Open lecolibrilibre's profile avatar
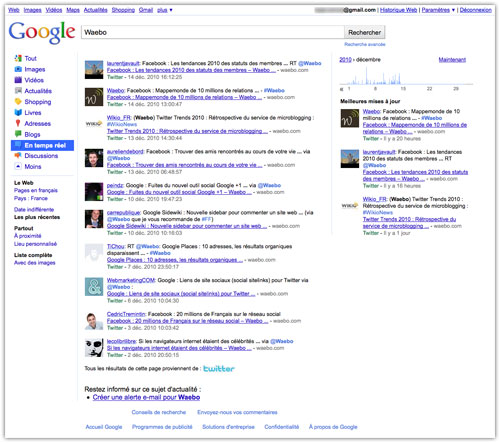This screenshot has height=443, width=500. pyautogui.click(x=94, y=348)
